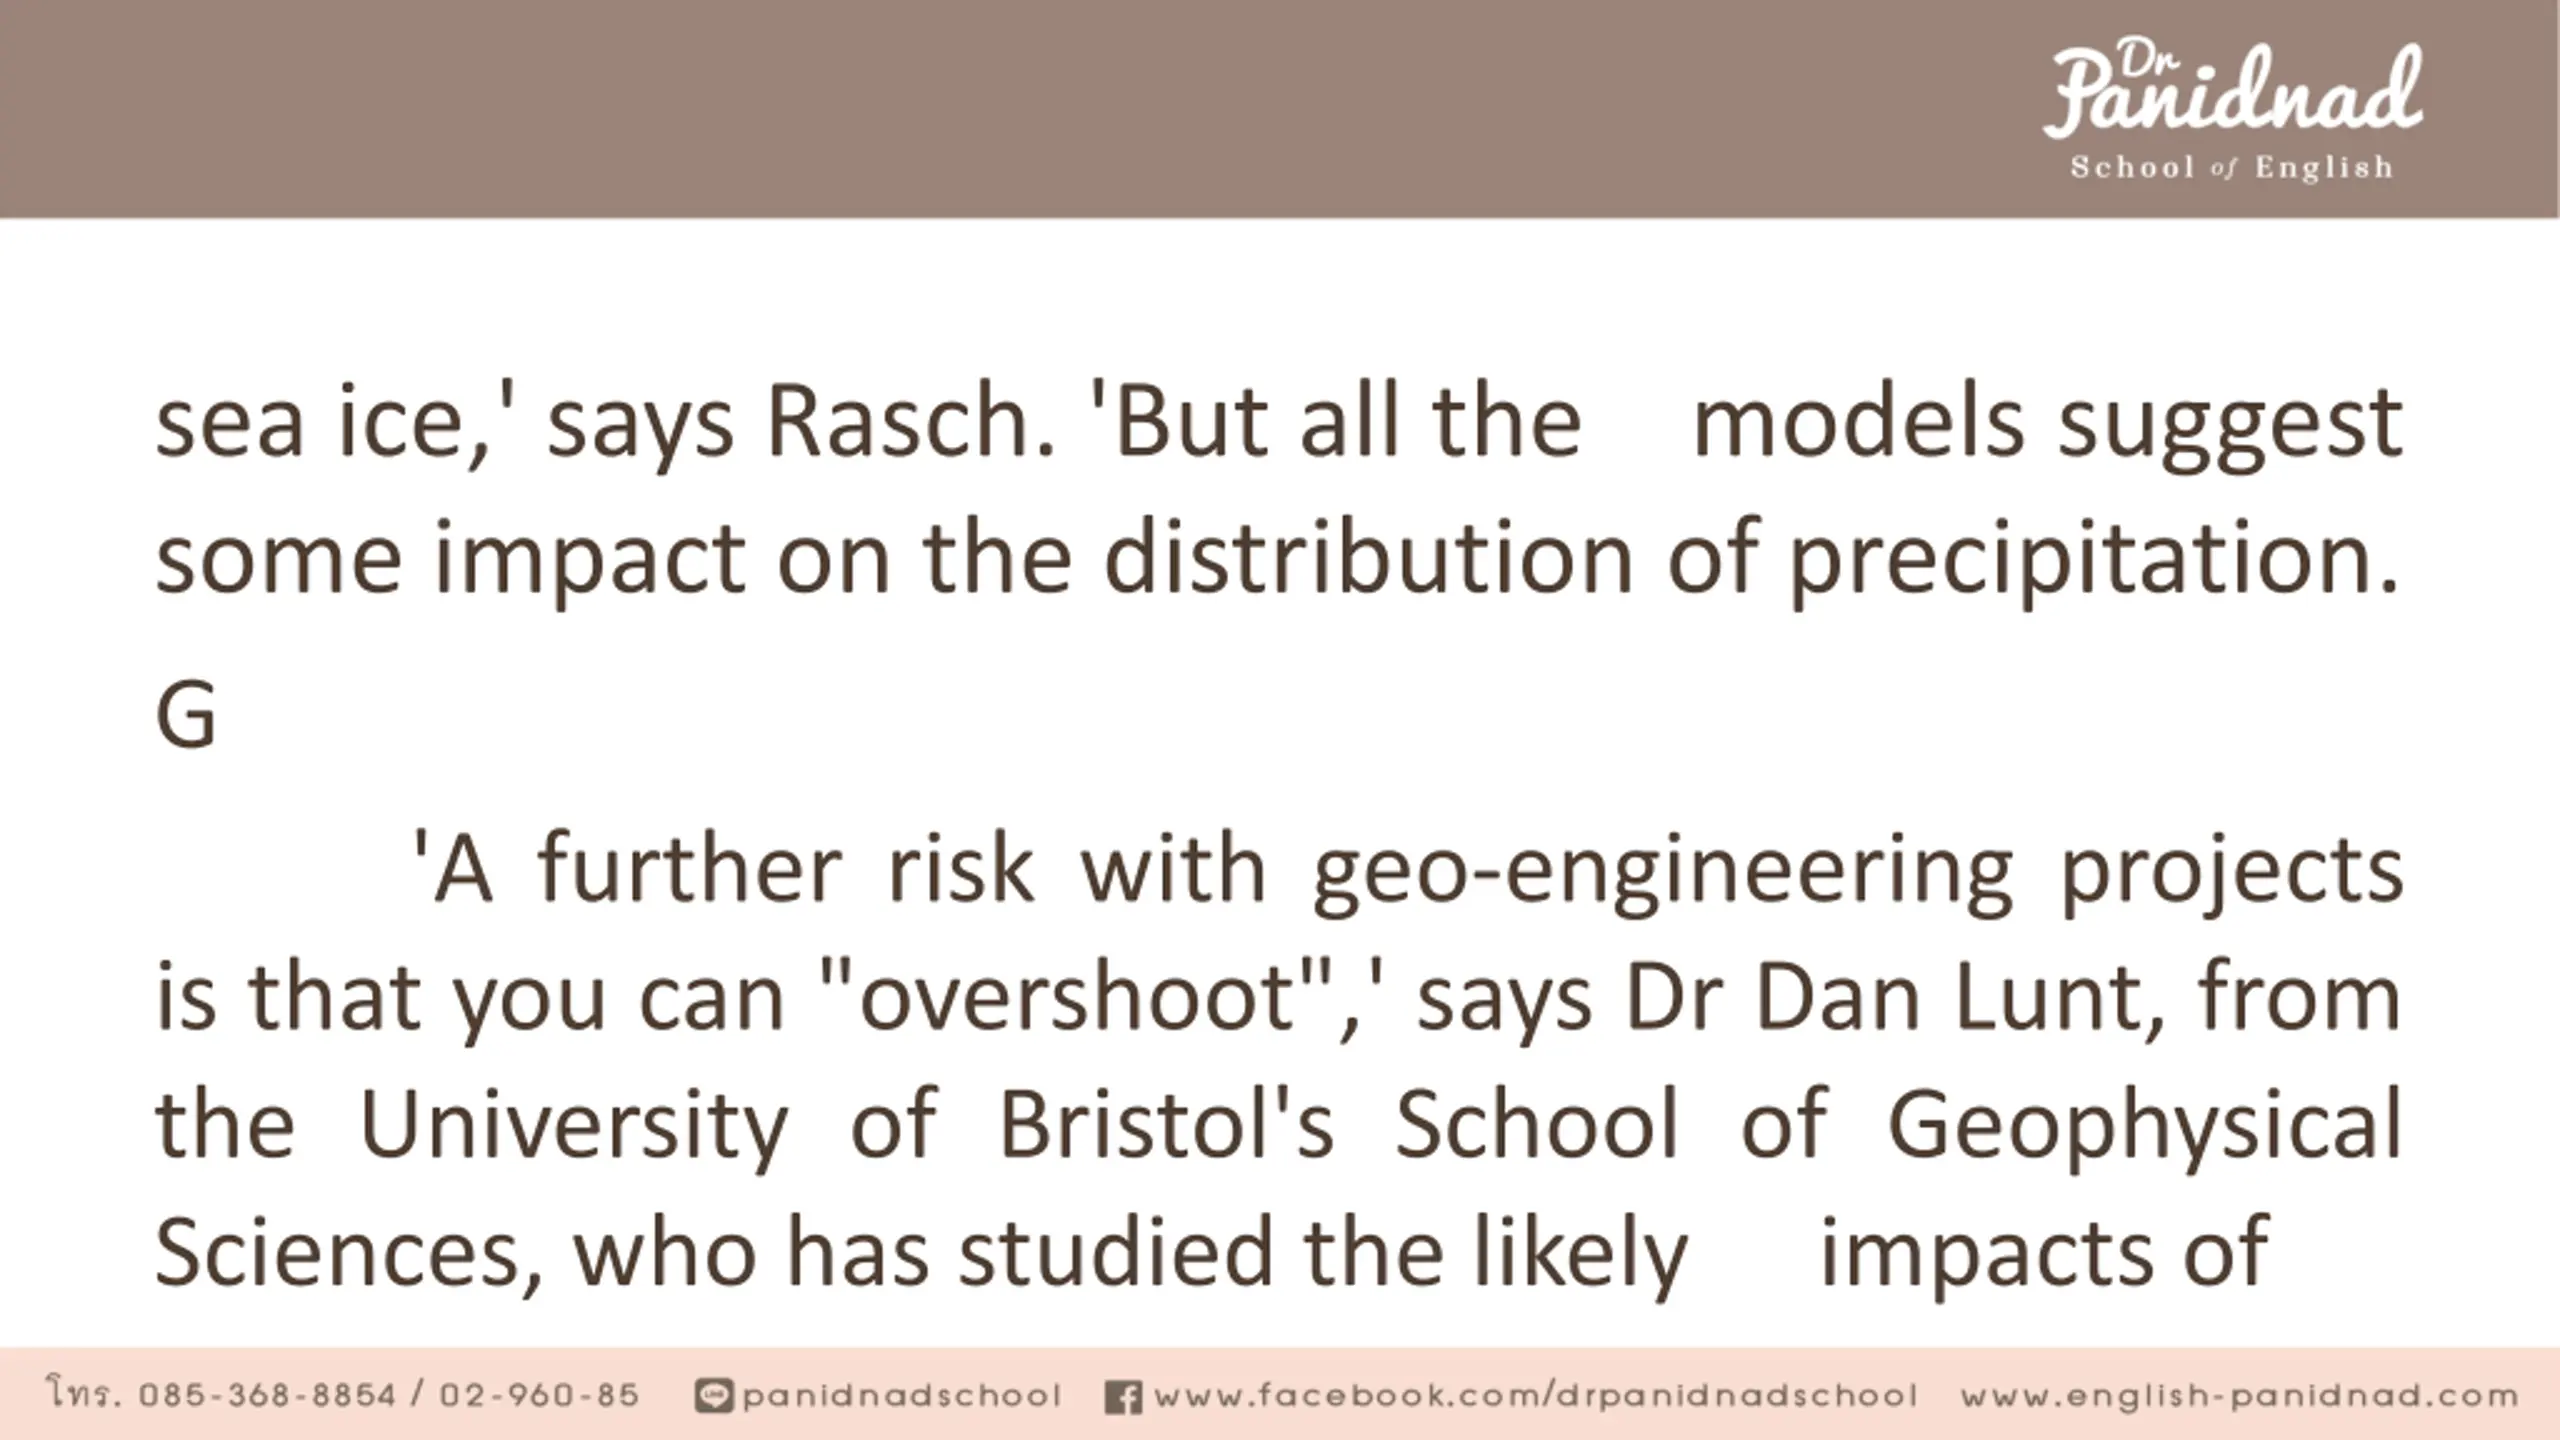Click the Facebook icon in the footer
The width and height of the screenshot is (2560, 1440).
click(1123, 1396)
